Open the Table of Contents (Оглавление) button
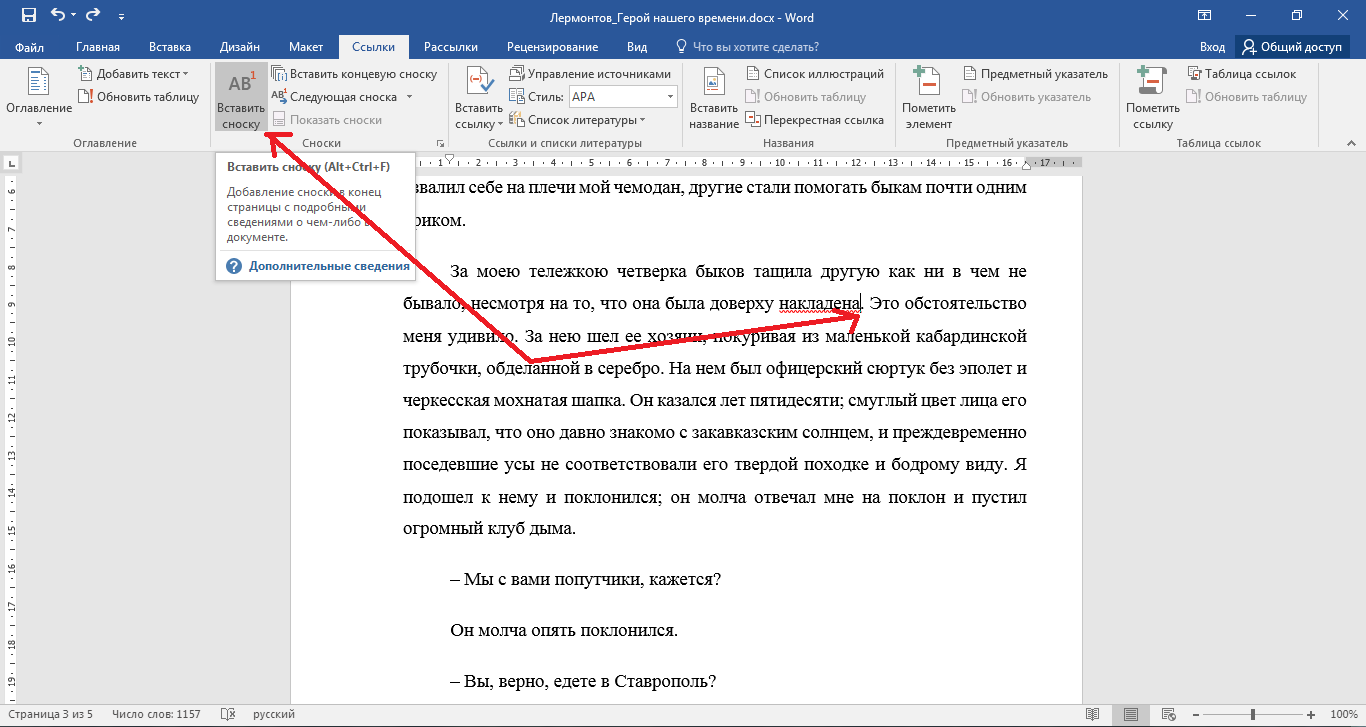Screen dimensions: 1366x727 (39, 98)
